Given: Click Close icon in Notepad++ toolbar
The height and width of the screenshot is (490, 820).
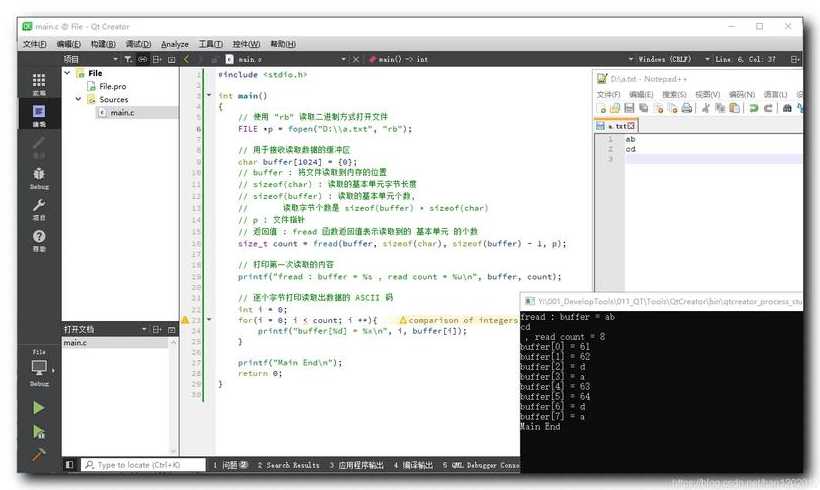Looking at the screenshot, I should coord(658,108).
